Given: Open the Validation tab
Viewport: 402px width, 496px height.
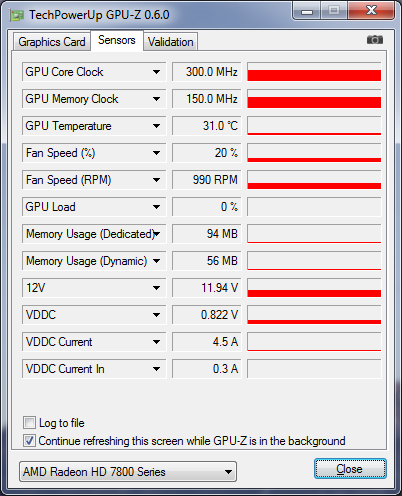Looking at the screenshot, I should pyautogui.click(x=171, y=42).
